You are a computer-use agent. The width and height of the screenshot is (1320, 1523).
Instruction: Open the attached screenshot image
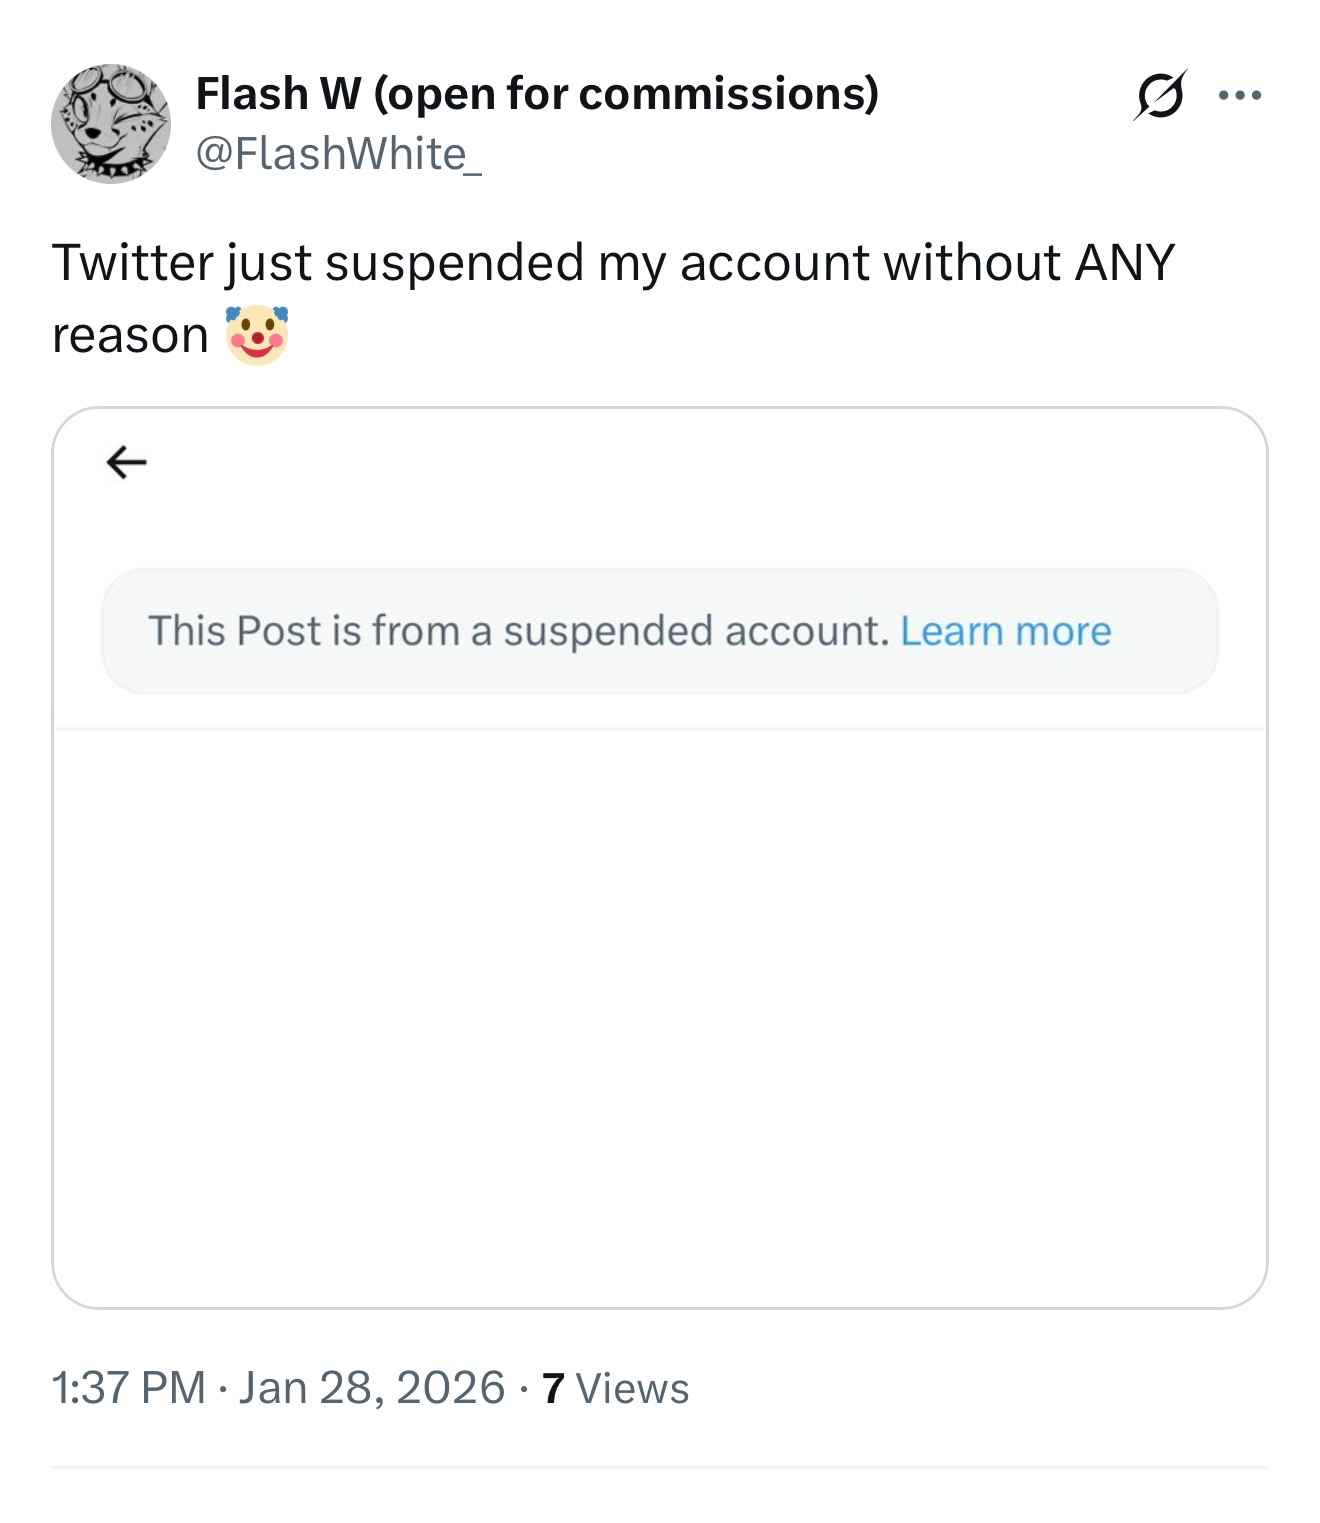coord(659,1000)
